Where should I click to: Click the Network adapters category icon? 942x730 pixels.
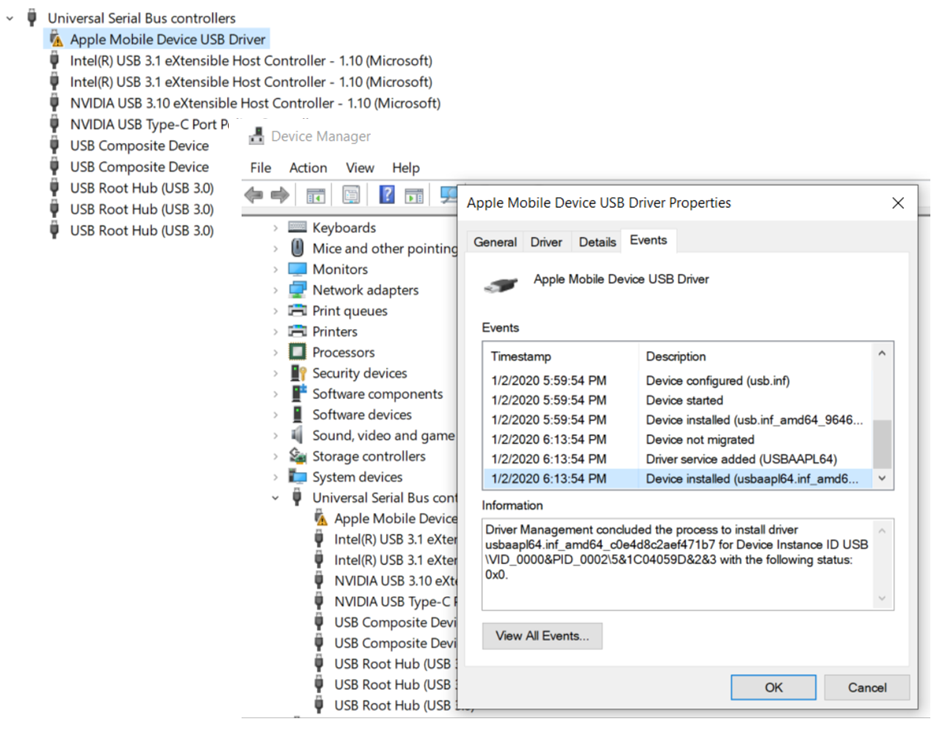pos(297,290)
